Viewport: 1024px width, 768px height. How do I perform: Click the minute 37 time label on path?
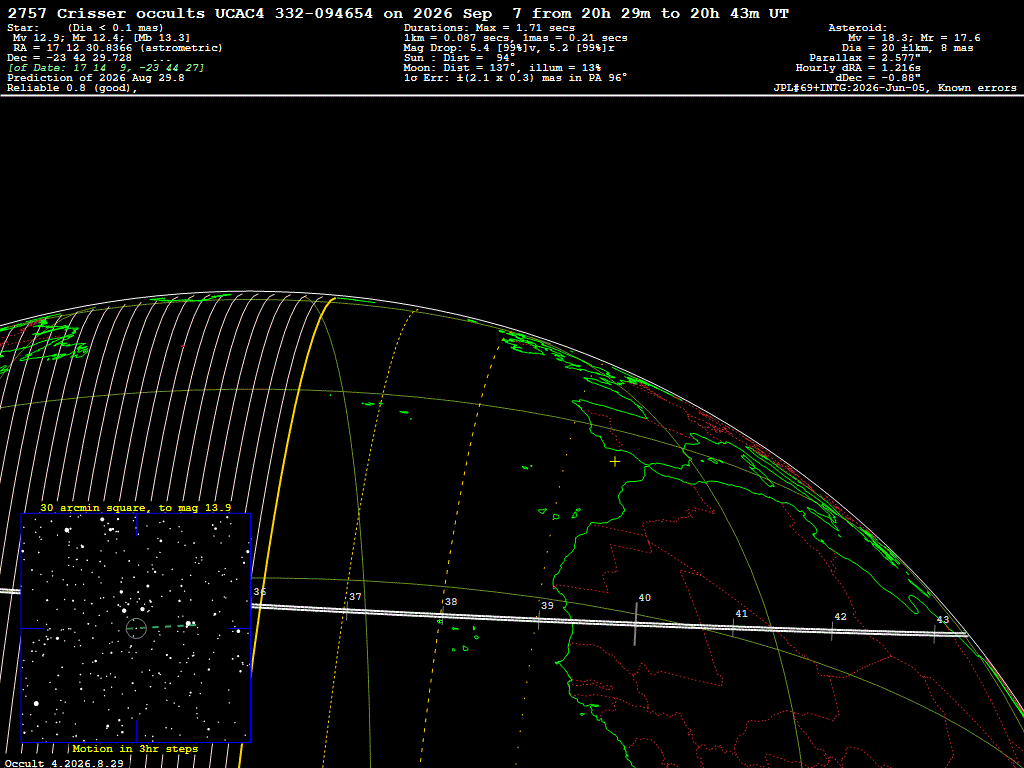point(355,597)
